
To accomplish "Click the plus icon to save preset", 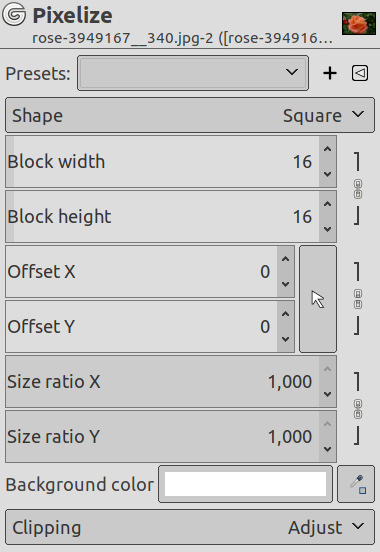I will pos(330,73).
